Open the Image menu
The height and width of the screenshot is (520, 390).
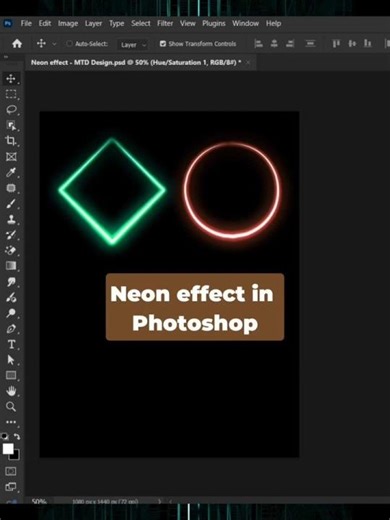(68, 23)
